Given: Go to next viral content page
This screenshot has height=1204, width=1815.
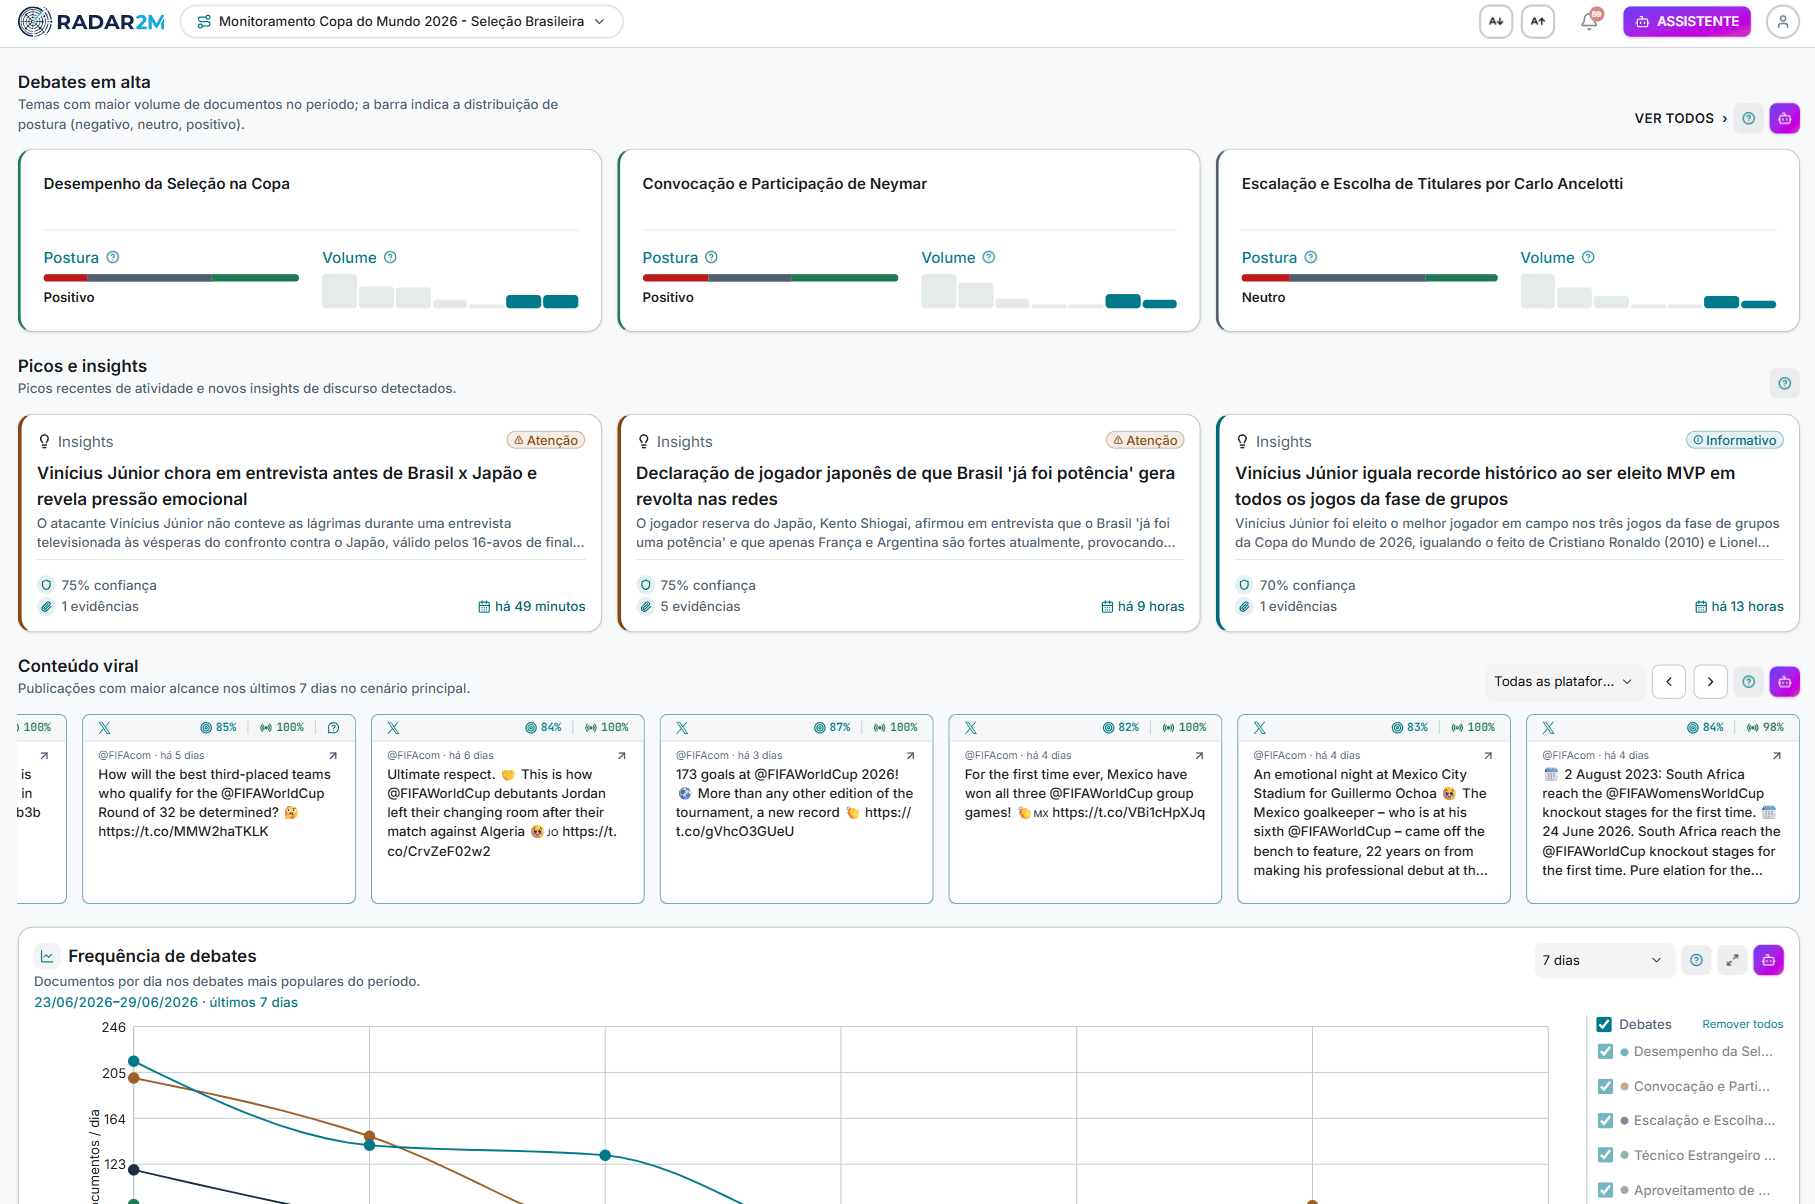Looking at the screenshot, I should coord(1711,681).
